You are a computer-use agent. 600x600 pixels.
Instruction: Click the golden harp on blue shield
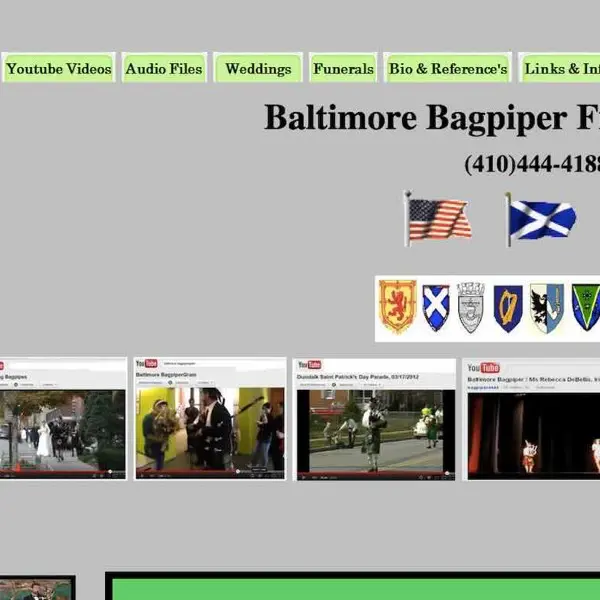point(508,308)
